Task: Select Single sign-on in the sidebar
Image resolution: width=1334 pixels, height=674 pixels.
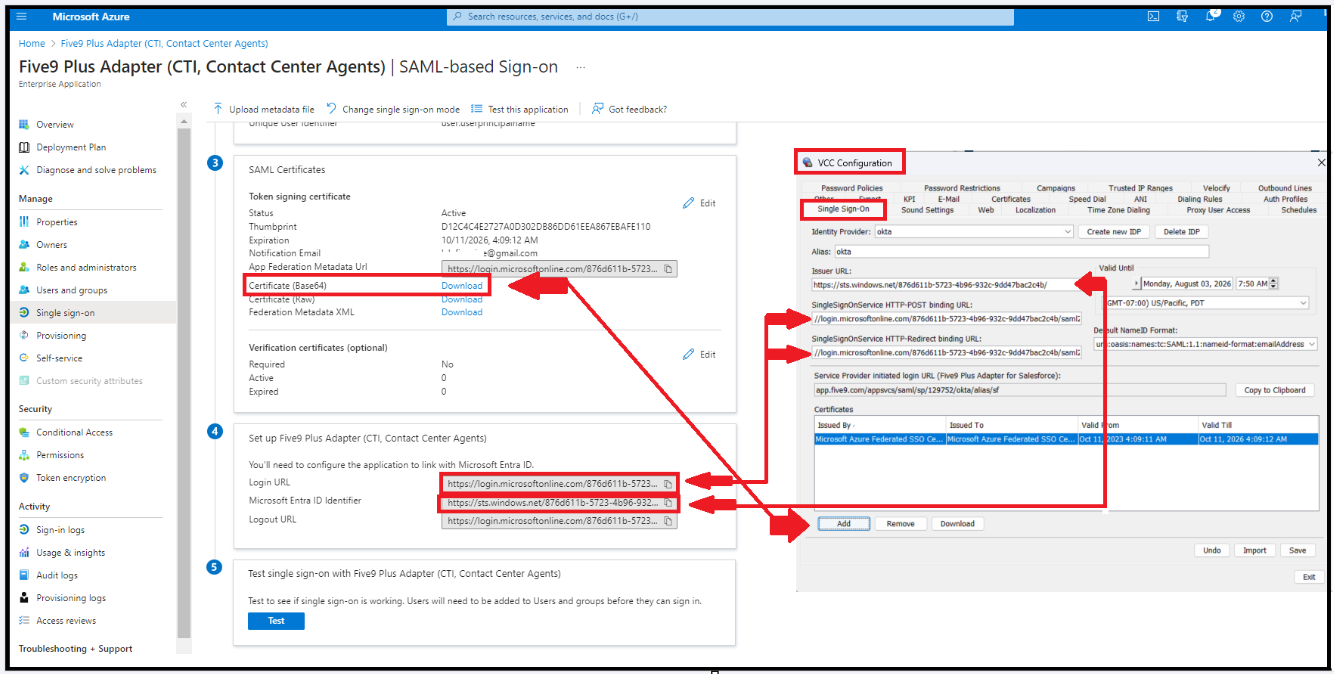Action: pyautogui.click(x=65, y=313)
